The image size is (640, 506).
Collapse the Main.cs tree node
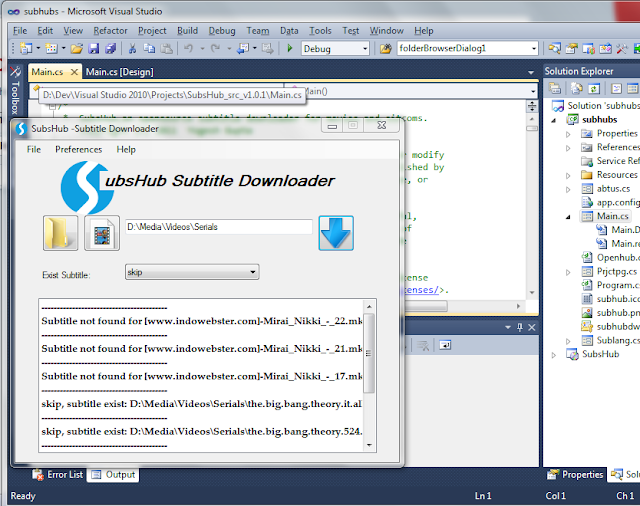568,217
